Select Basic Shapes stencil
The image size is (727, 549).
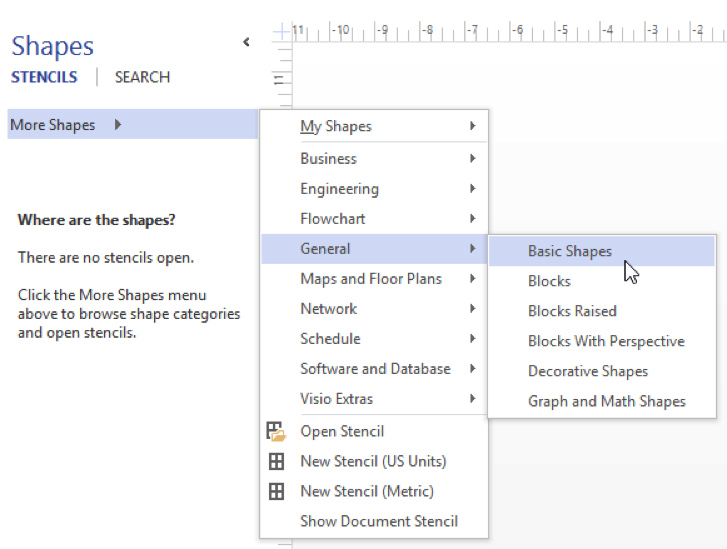pyautogui.click(x=570, y=251)
